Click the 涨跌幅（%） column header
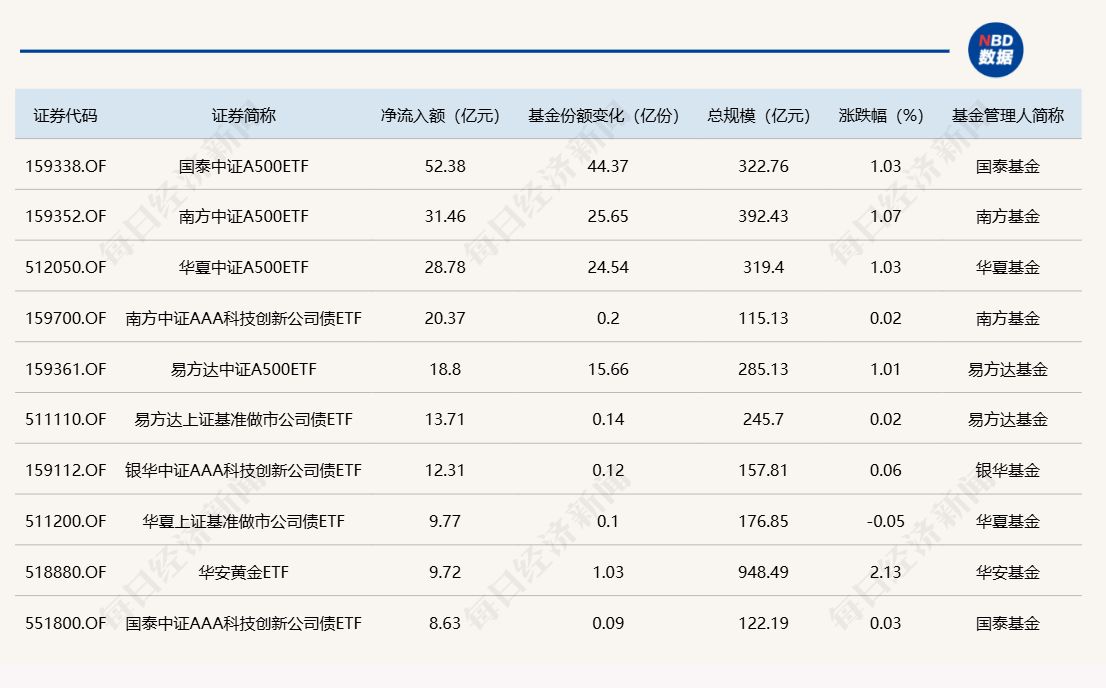This screenshot has height=688, width=1106. [x=881, y=115]
